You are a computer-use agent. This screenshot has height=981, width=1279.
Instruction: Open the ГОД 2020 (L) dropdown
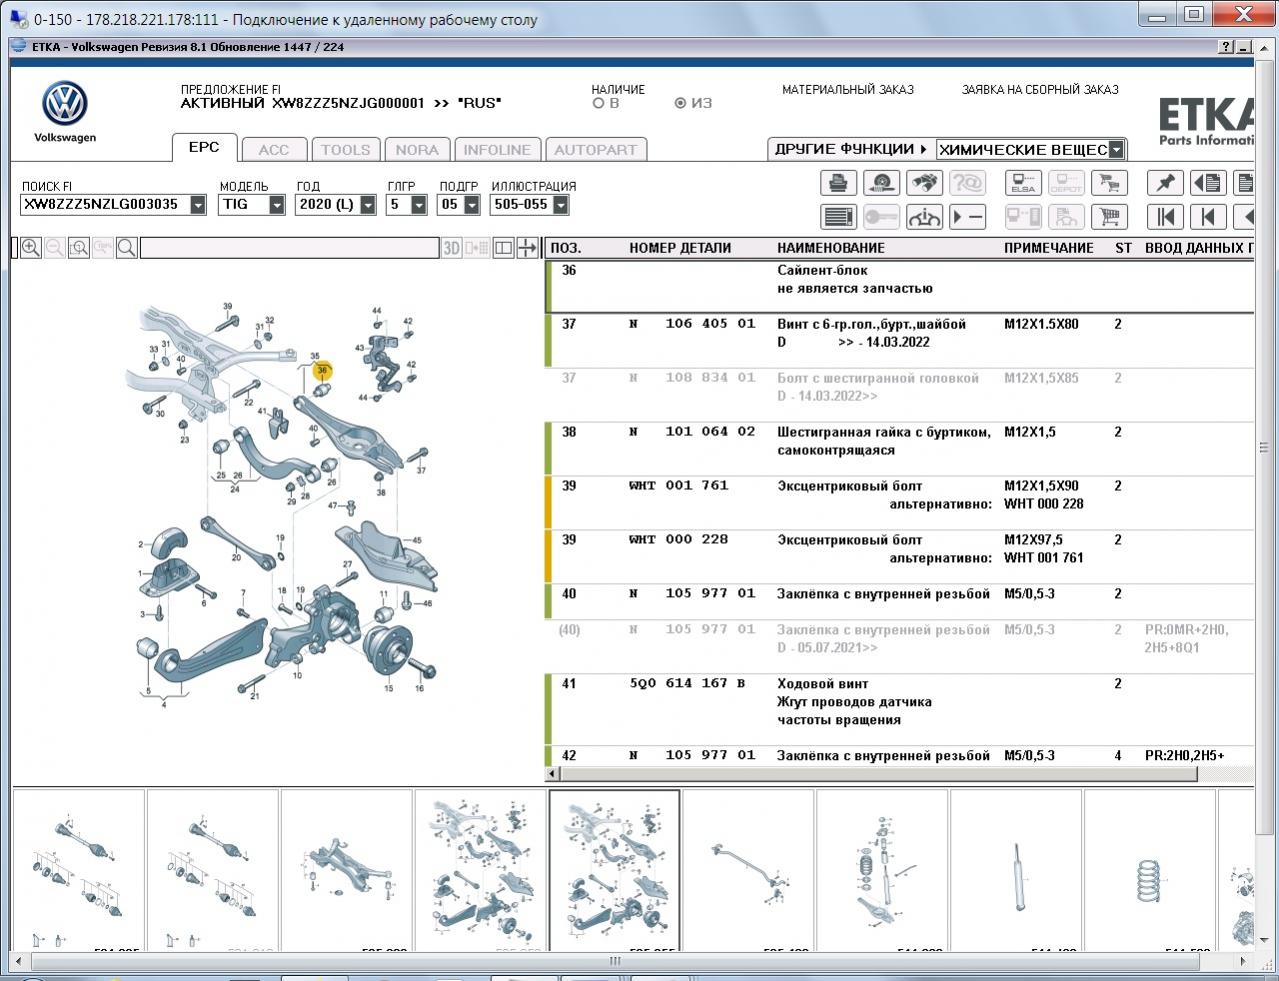(x=368, y=205)
